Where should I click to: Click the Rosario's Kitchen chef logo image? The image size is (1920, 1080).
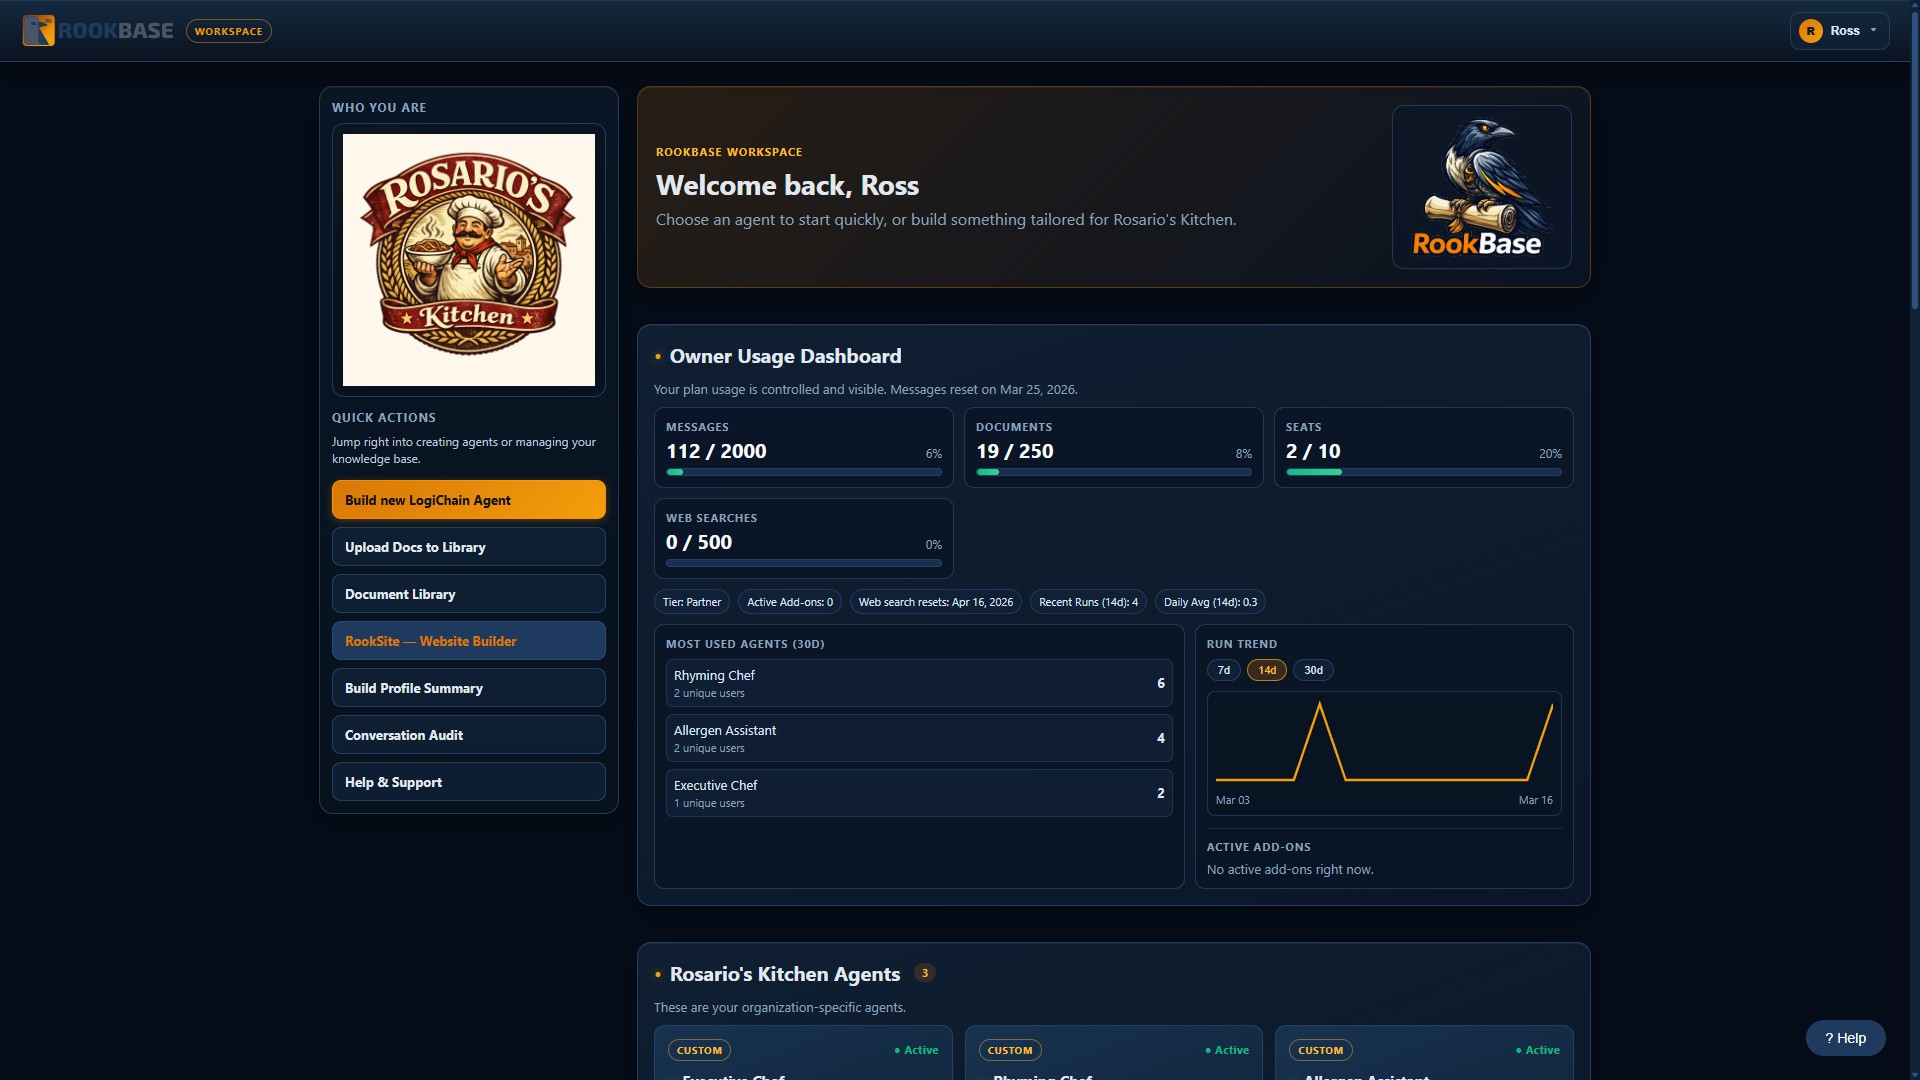pos(468,260)
